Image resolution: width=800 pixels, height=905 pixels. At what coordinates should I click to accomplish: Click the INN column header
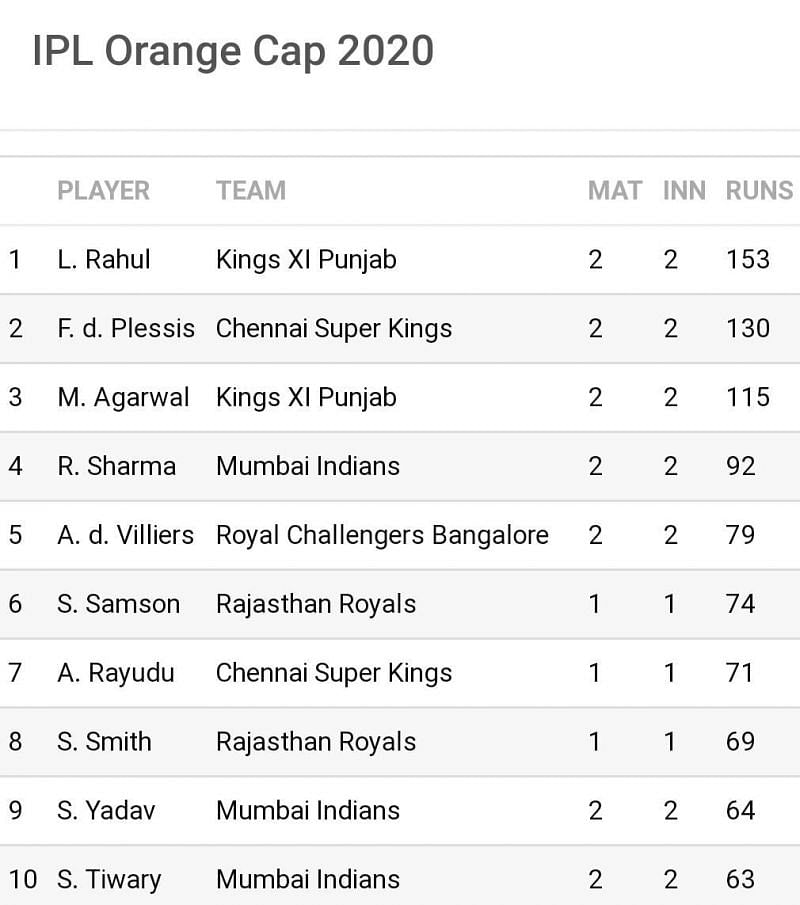pyautogui.click(x=684, y=190)
